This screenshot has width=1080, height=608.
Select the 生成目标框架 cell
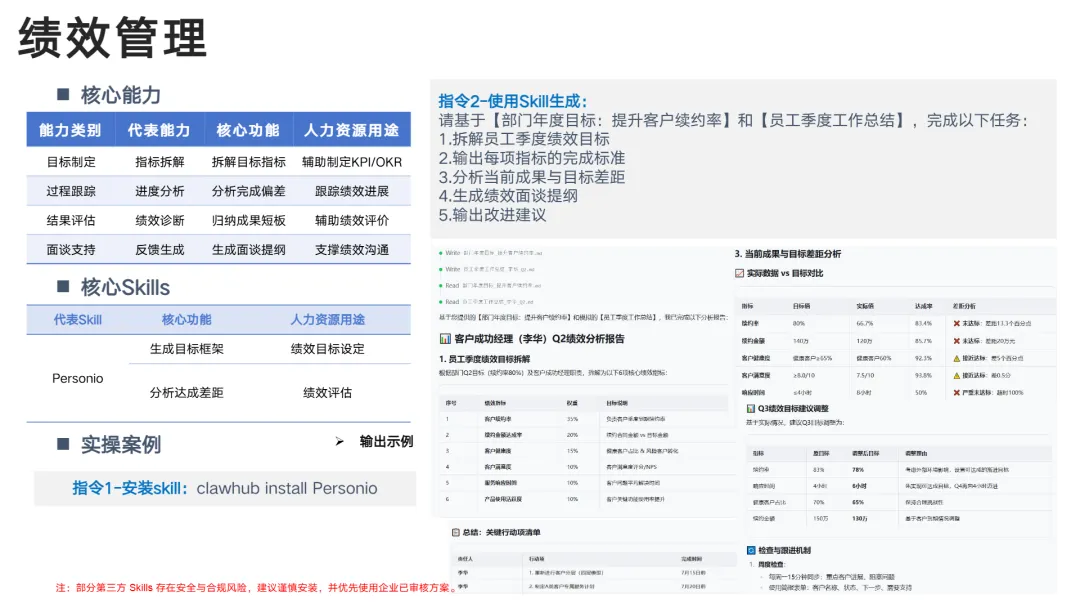click(187, 349)
